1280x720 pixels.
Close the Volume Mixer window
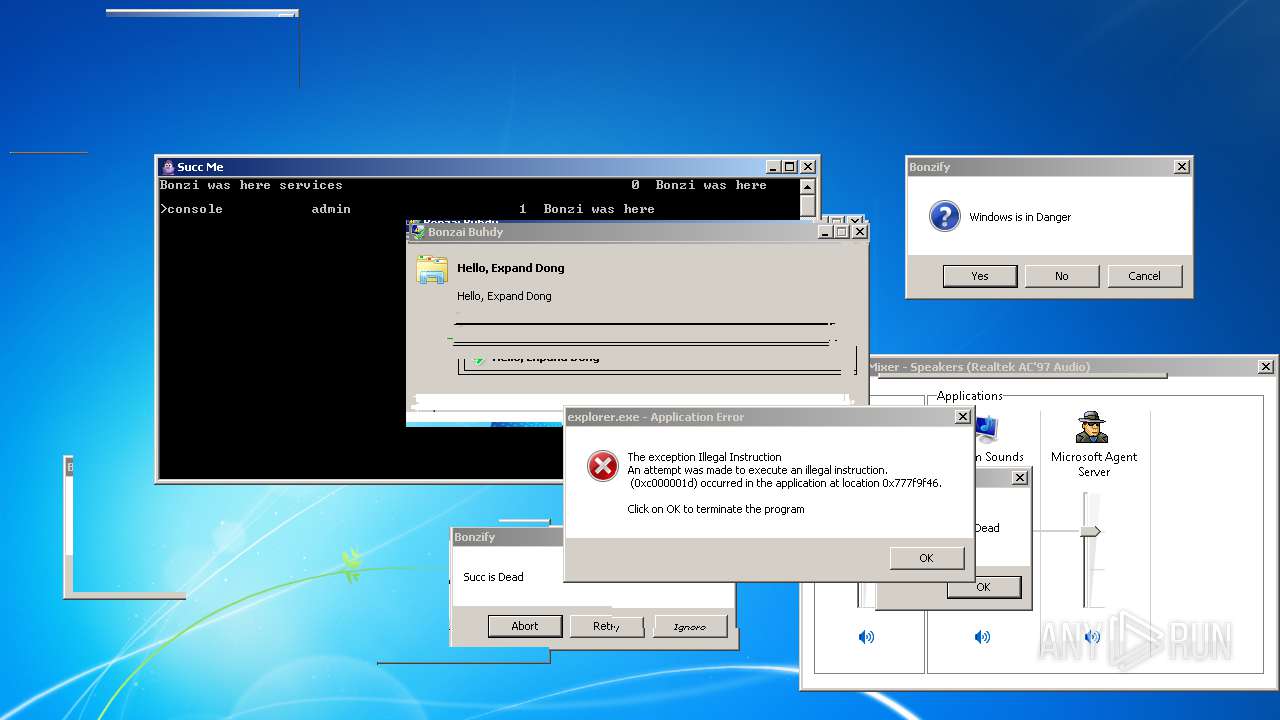tap(1265, 367)
